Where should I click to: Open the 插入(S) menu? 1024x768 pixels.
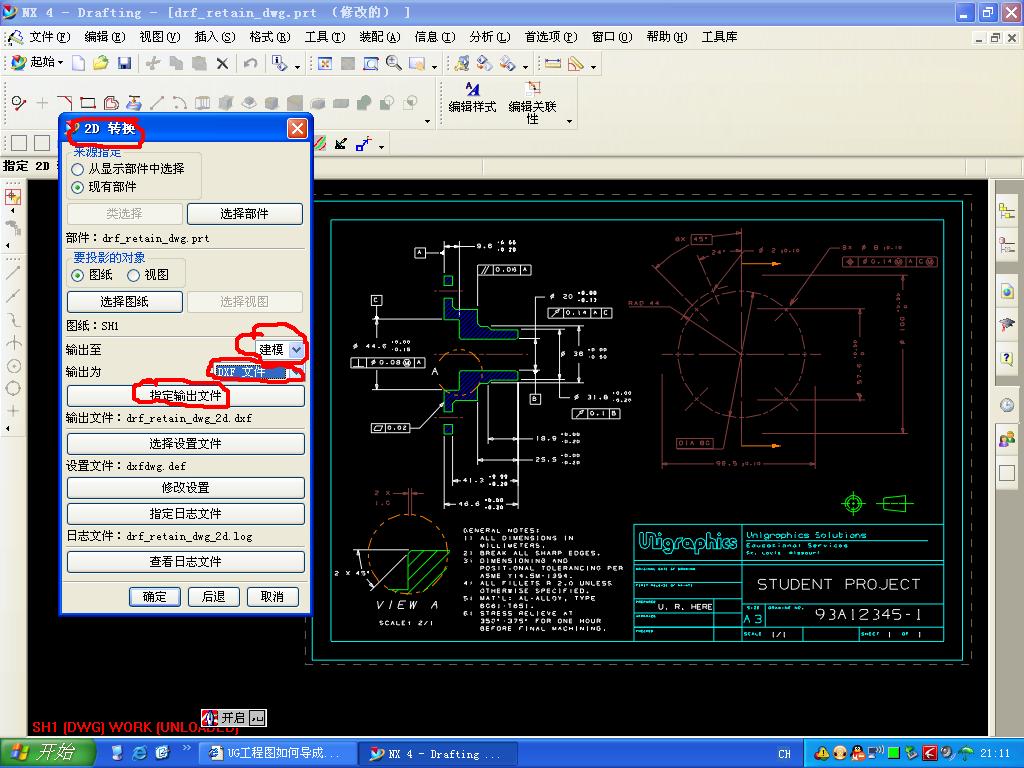pos(214,37)
